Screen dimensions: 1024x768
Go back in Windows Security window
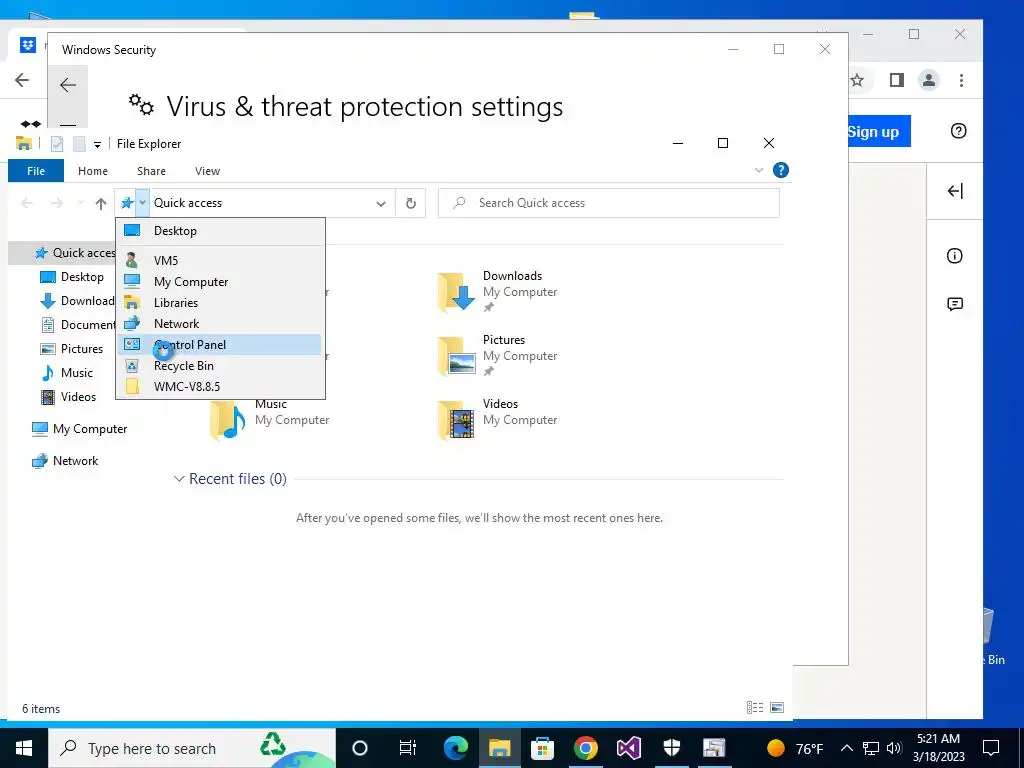(x=68, y=85)
